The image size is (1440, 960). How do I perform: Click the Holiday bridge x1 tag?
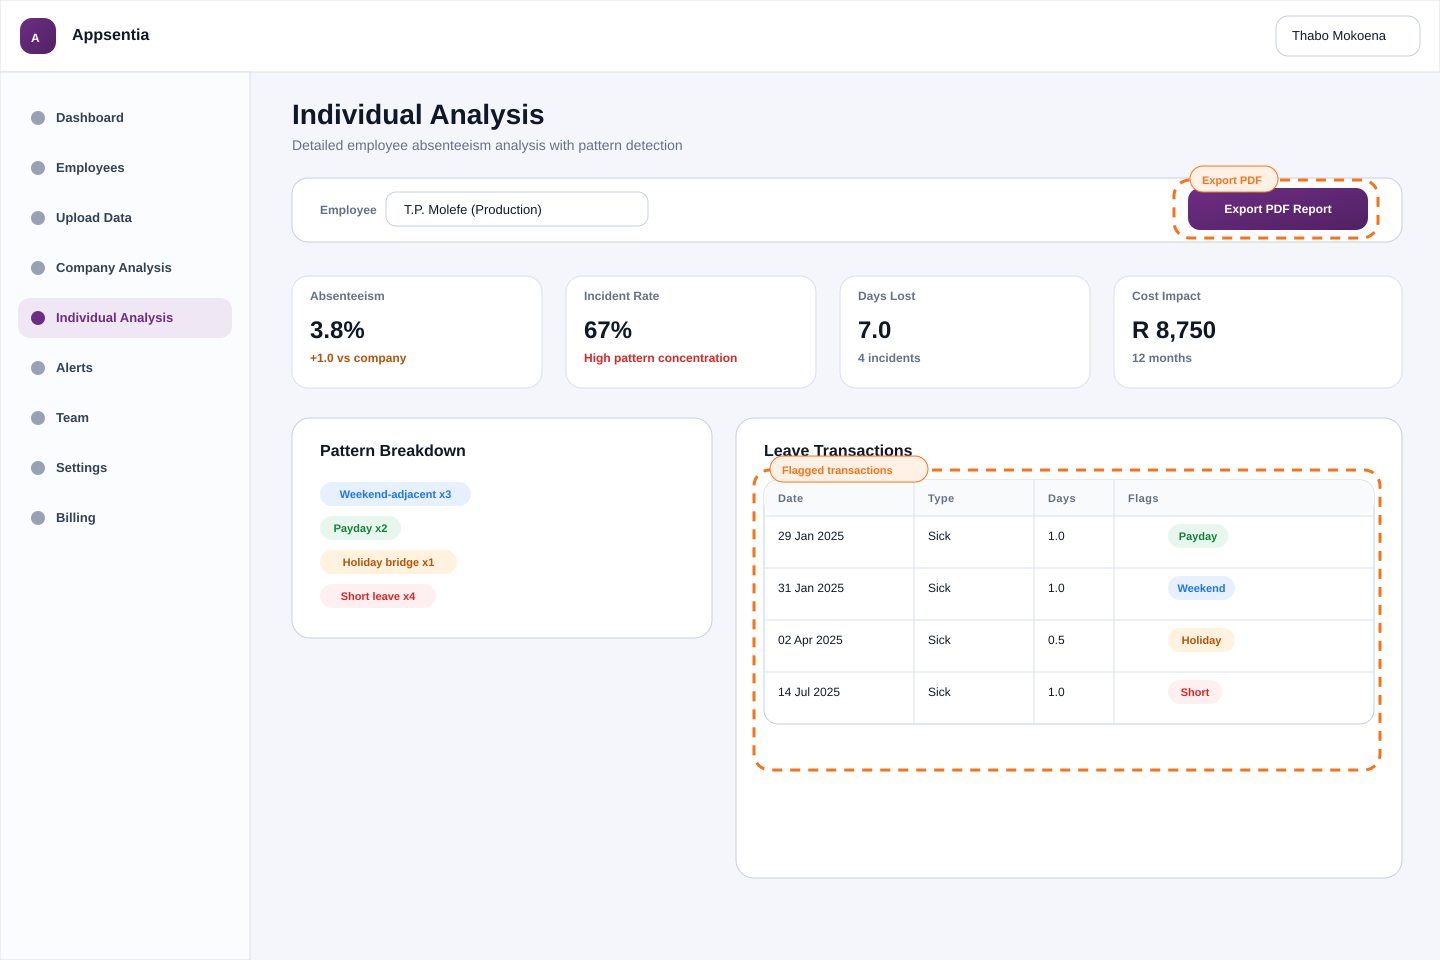(388, 562)
